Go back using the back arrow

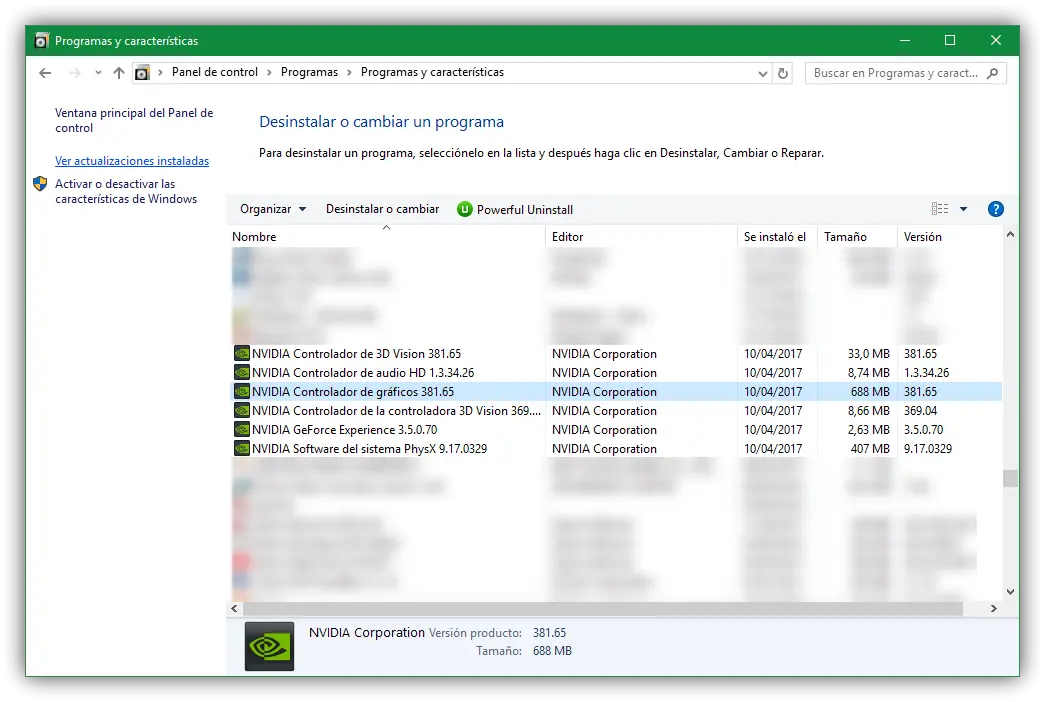pos(45,73)
